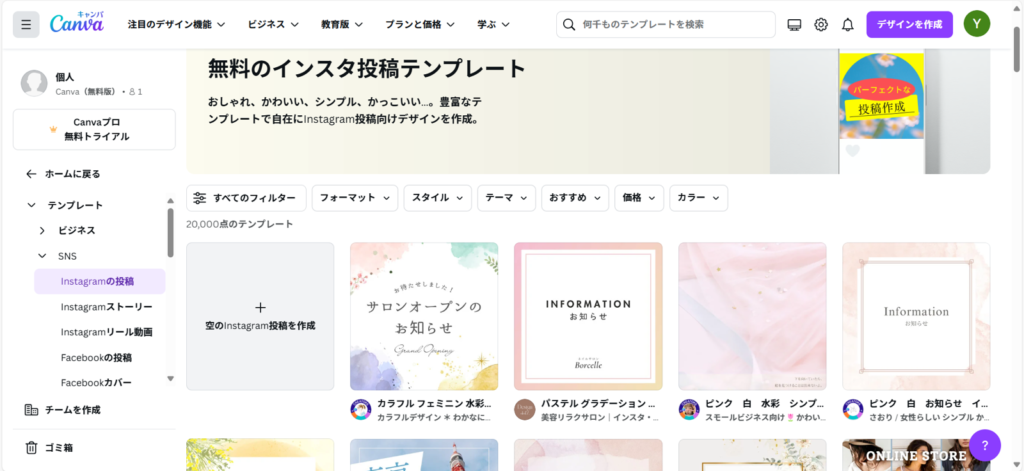The height and width of the screenshot is (471, 1024).
Task: Expand the フォーマット dropdown
Action: click(355, 198)
